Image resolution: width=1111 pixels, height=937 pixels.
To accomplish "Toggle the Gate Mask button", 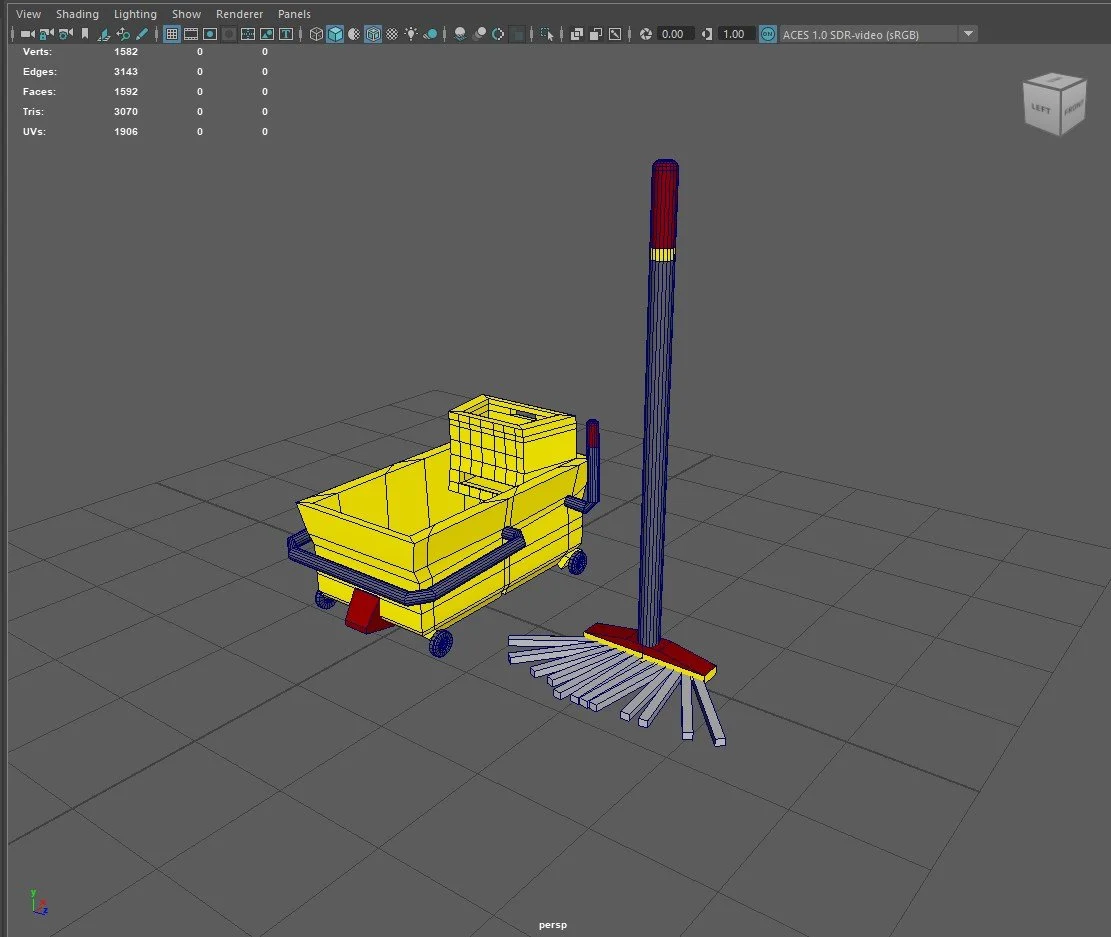I will tap(229, 34).
